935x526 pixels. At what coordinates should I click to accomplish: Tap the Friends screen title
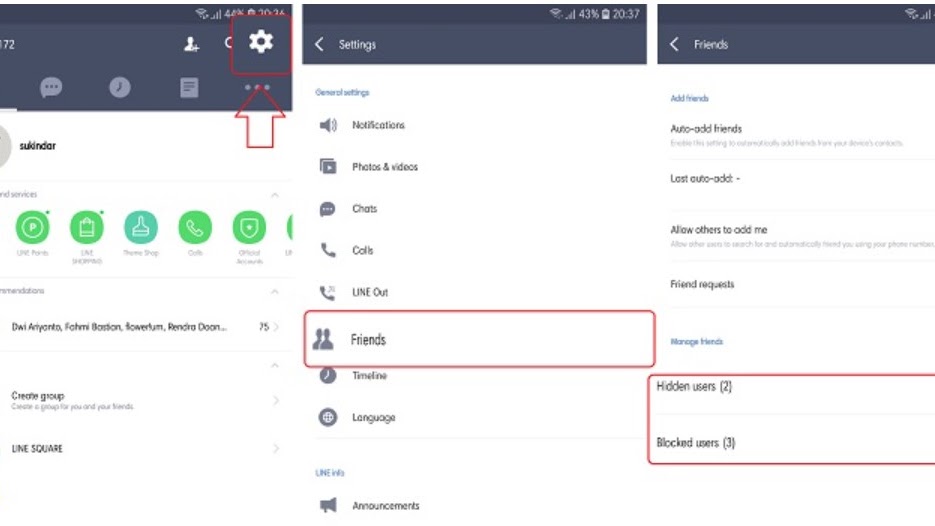tap(711, 44)
